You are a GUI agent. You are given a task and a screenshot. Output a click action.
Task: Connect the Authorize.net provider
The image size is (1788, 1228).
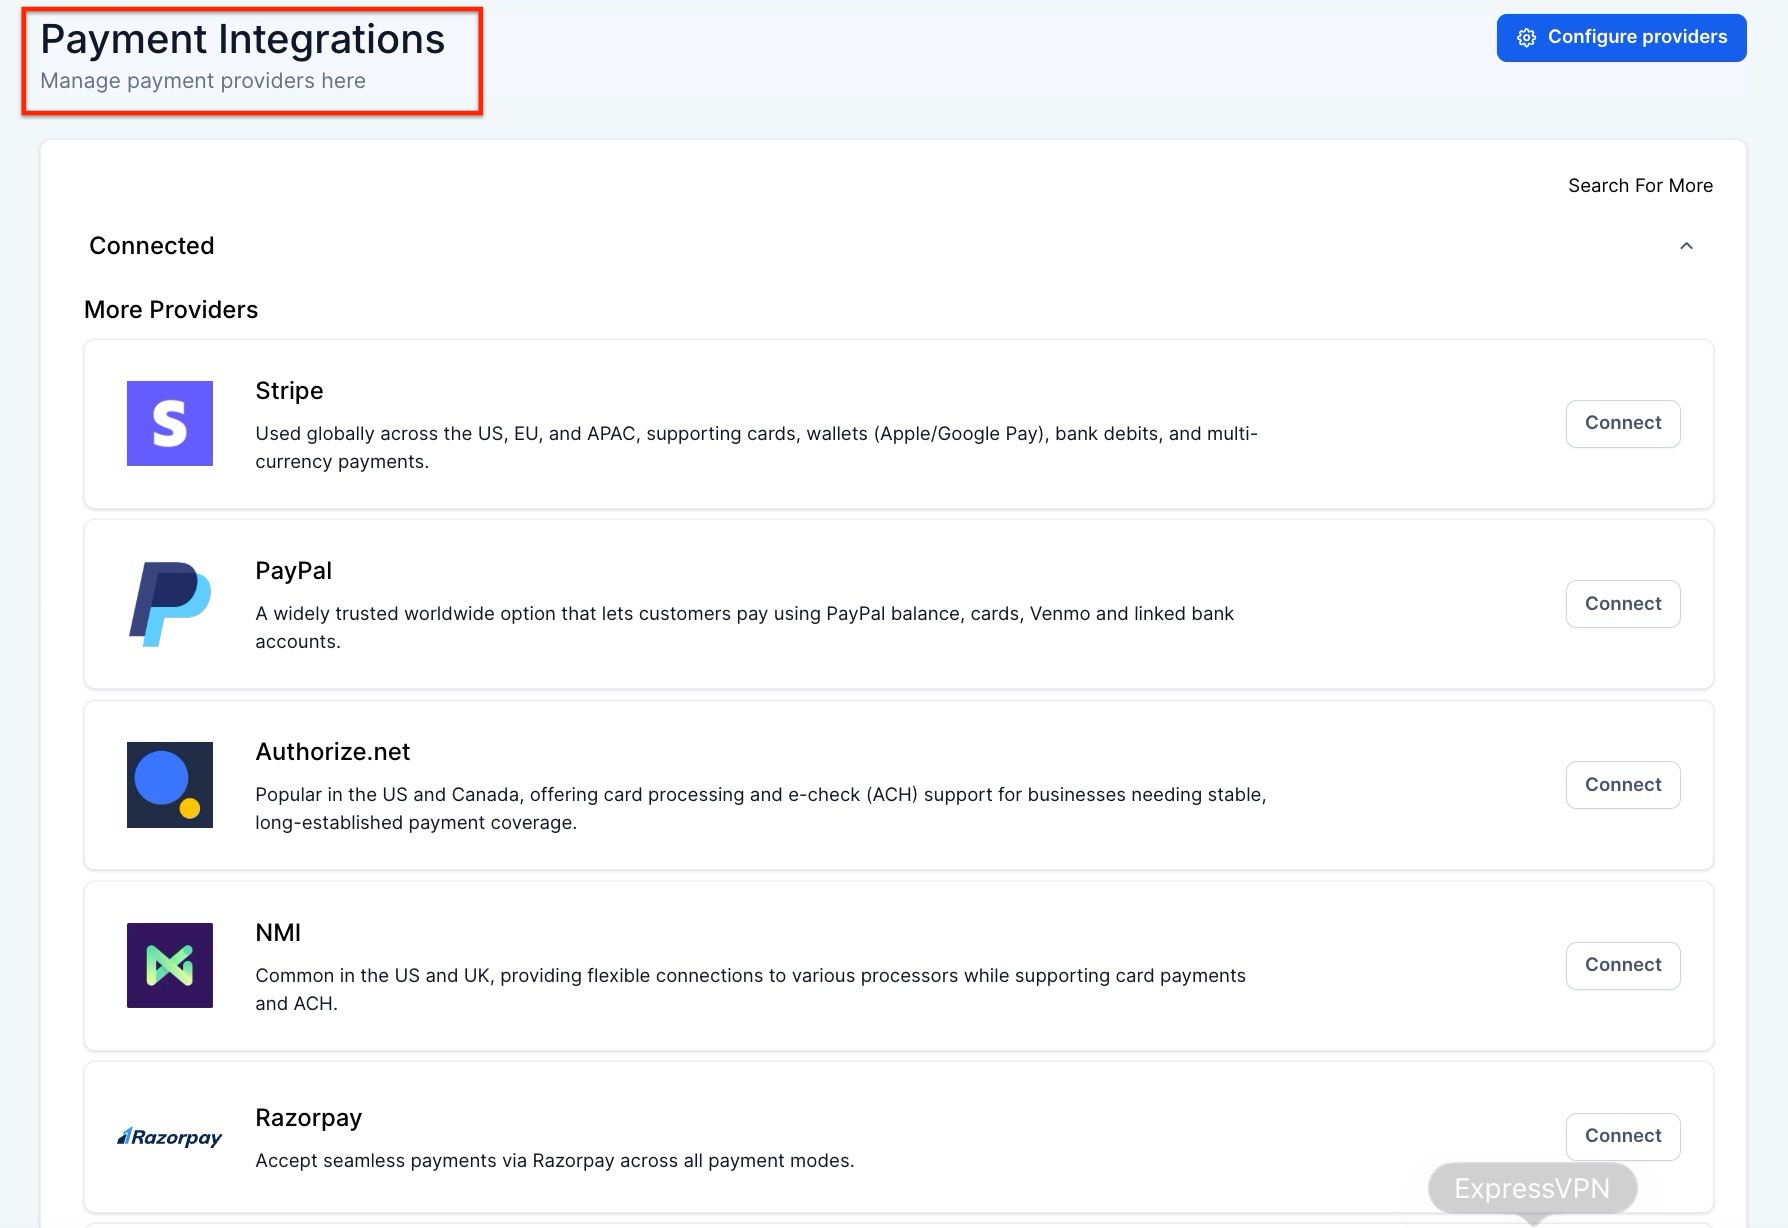(1622, 785)
